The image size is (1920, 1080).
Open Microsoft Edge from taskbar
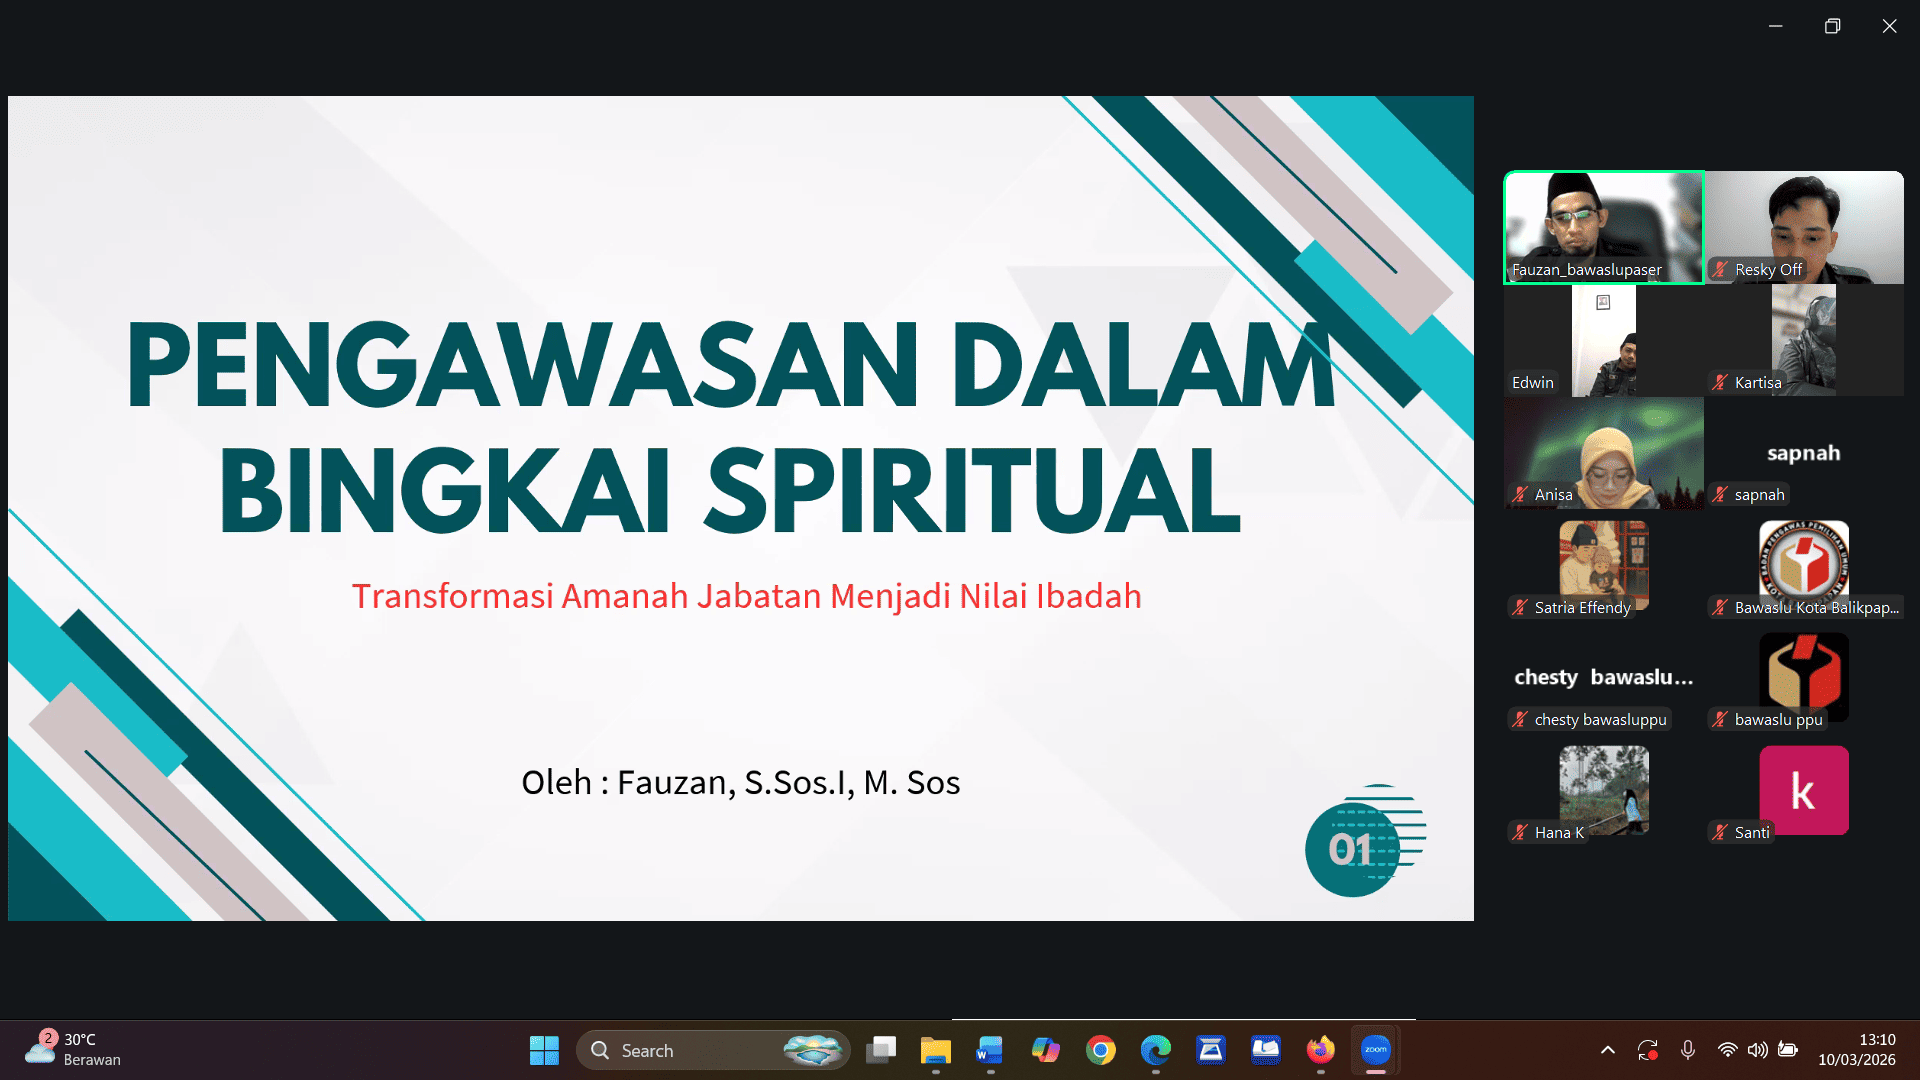coord(1155,1050)
